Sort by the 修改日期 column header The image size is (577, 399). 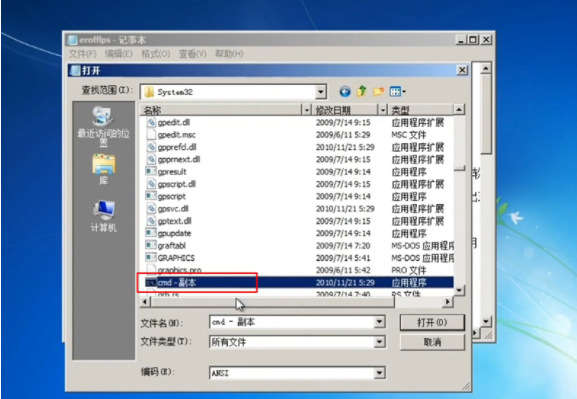tap(345, 110)
